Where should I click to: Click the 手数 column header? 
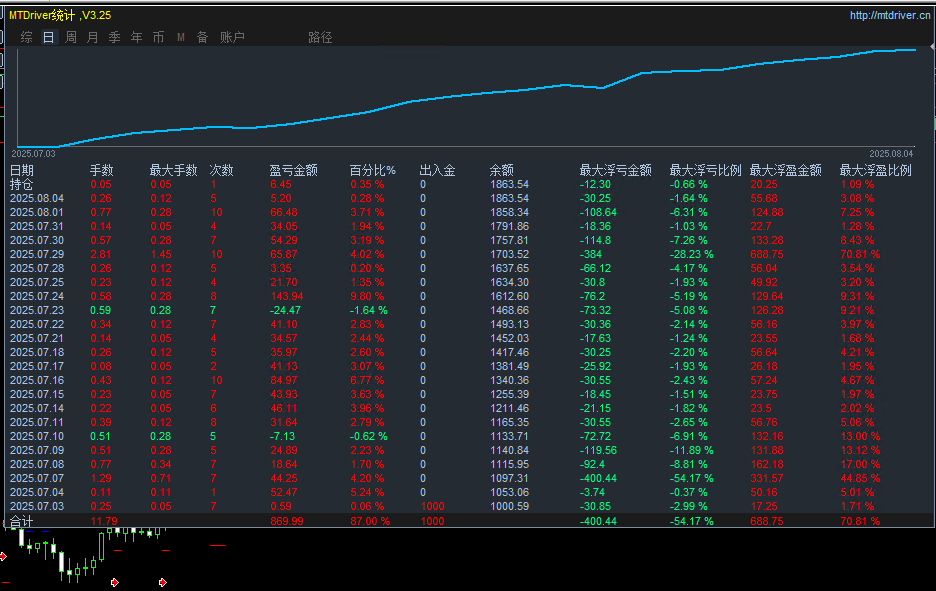pyautogui.click(x=101, y=170)
